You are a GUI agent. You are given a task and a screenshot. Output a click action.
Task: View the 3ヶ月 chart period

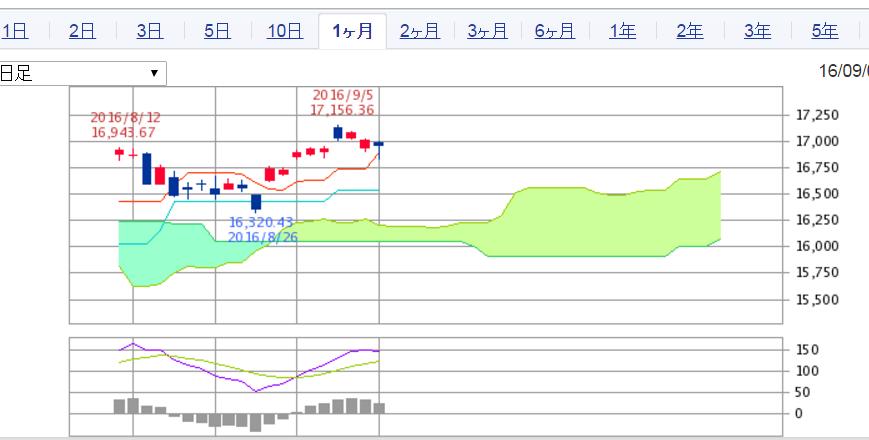pos(487,31)
